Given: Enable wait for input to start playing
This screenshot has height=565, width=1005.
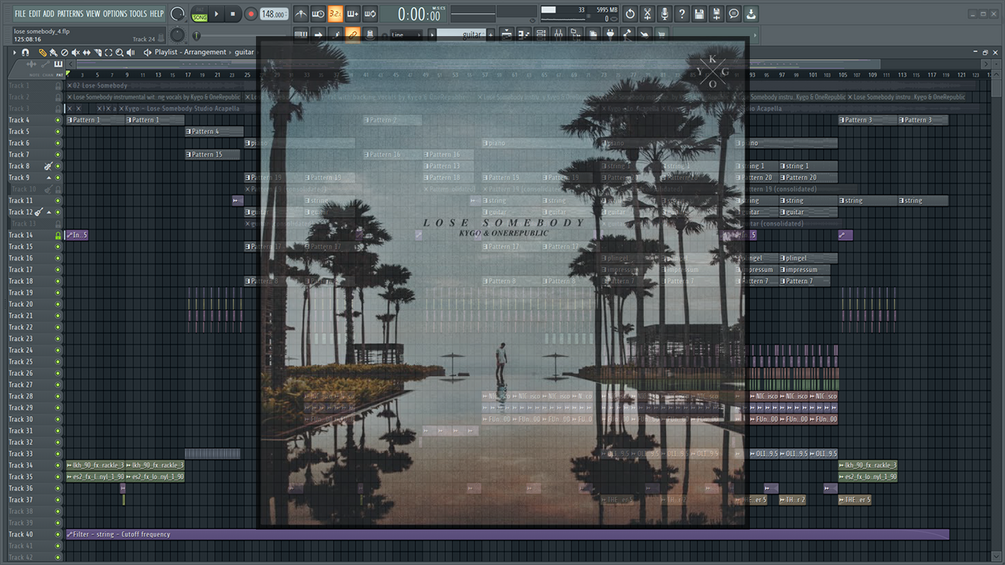Looking at the screenshot, I should pos(318,13).
